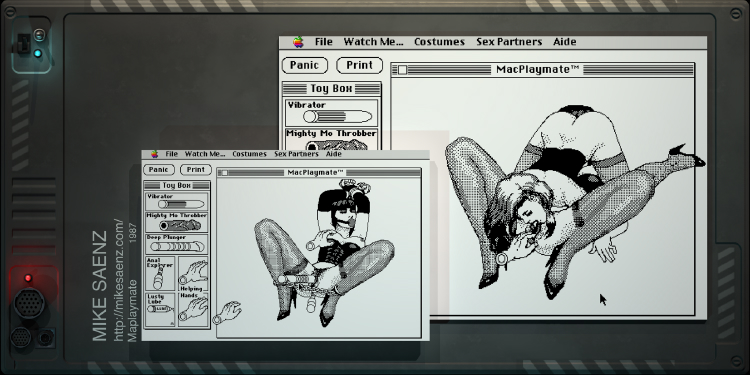Click the MacPlaymate title bar of the large window

[542, 70]
